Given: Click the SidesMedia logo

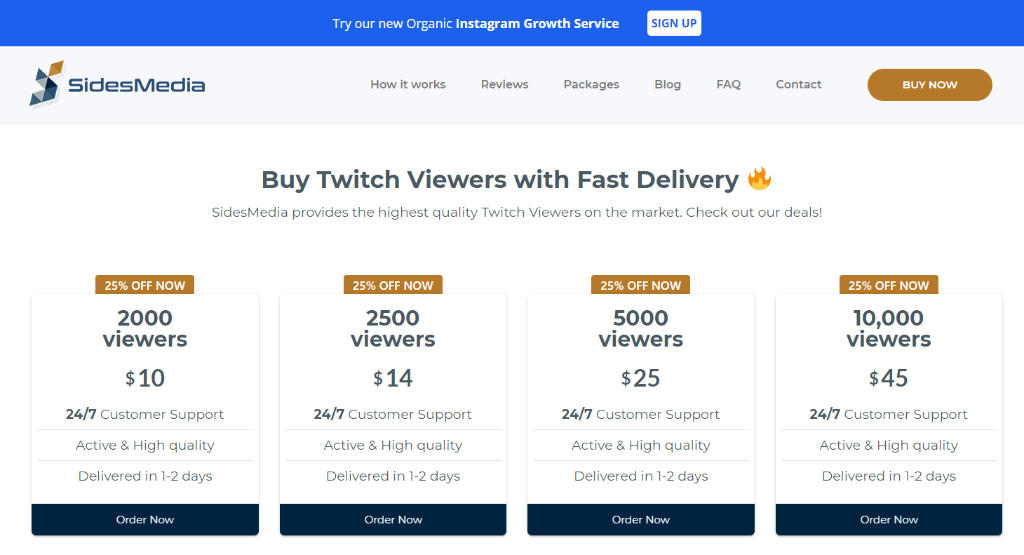Looking at the screenshot, I should click(117, 84).
